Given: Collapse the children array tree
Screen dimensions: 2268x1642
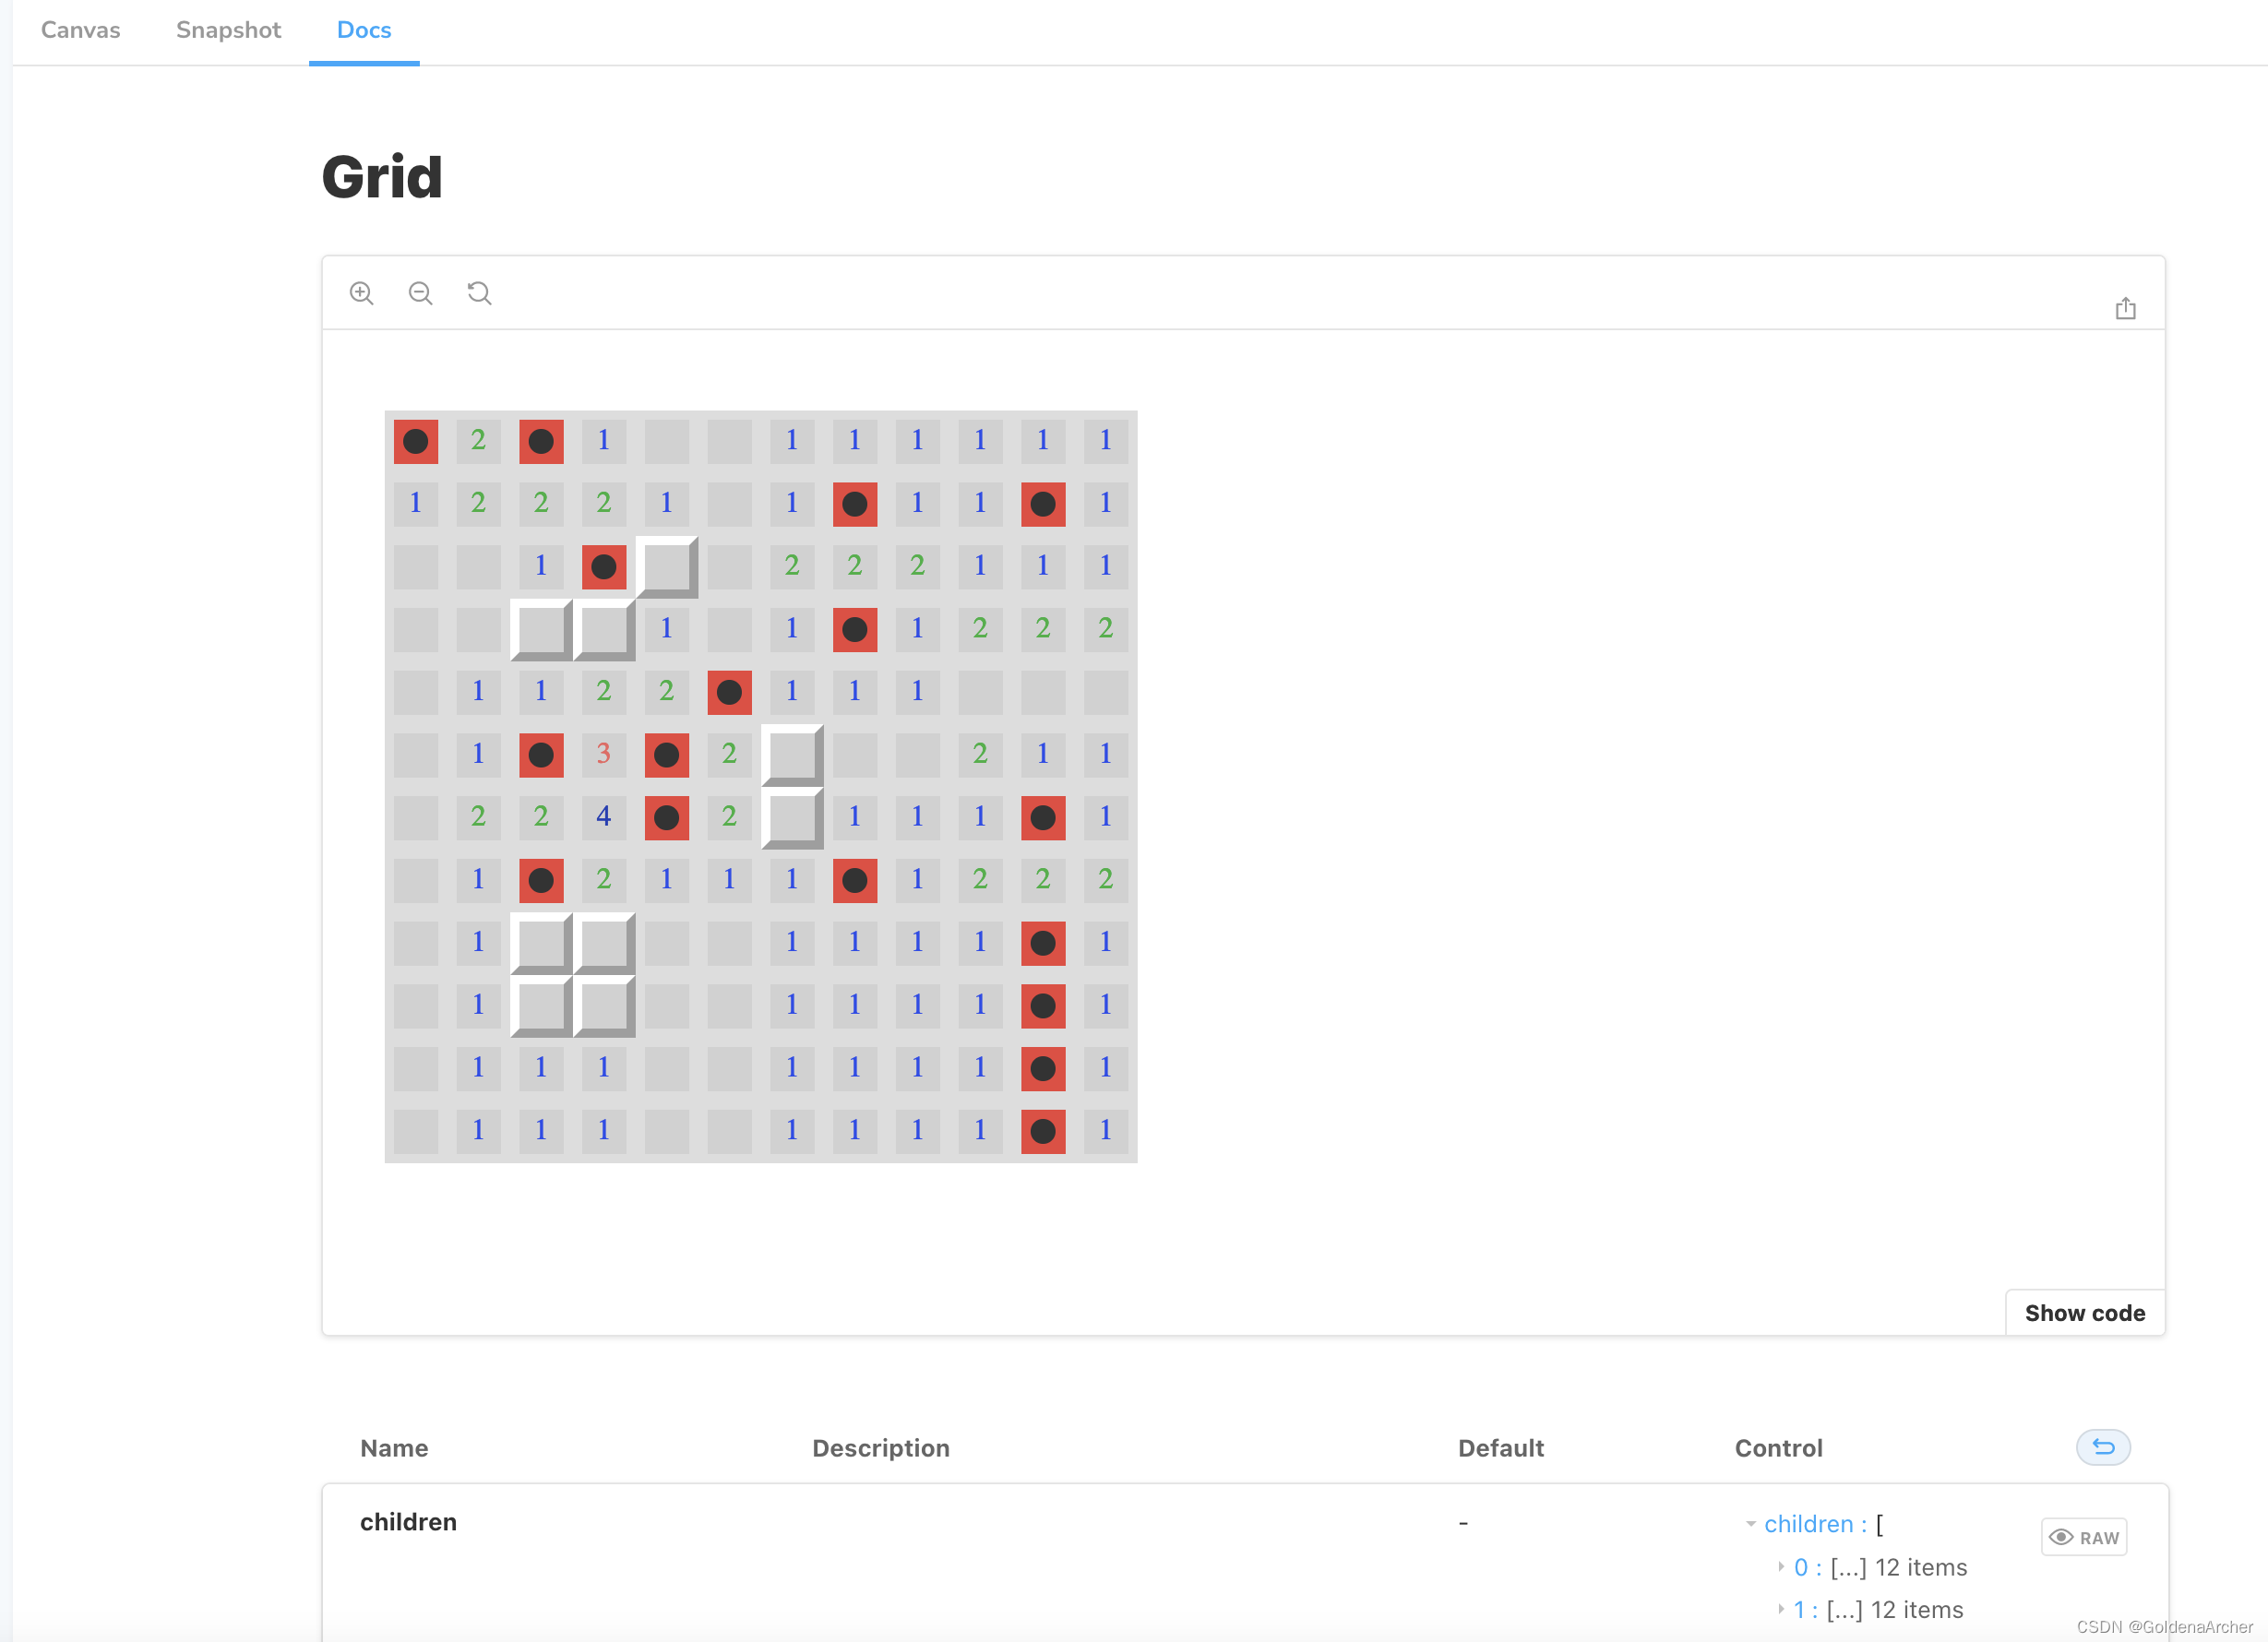Looking at the screenshot, I should point(1751,1524).
